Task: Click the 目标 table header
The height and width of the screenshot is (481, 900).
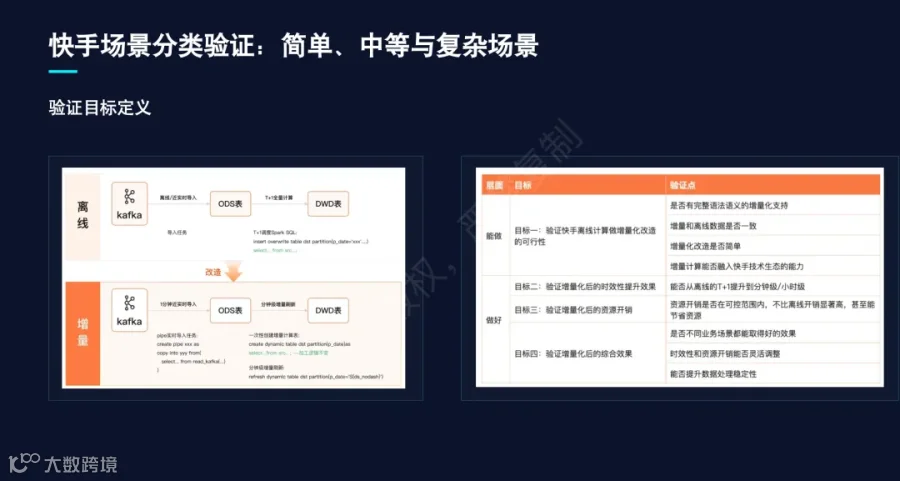Action: (522, 185)
